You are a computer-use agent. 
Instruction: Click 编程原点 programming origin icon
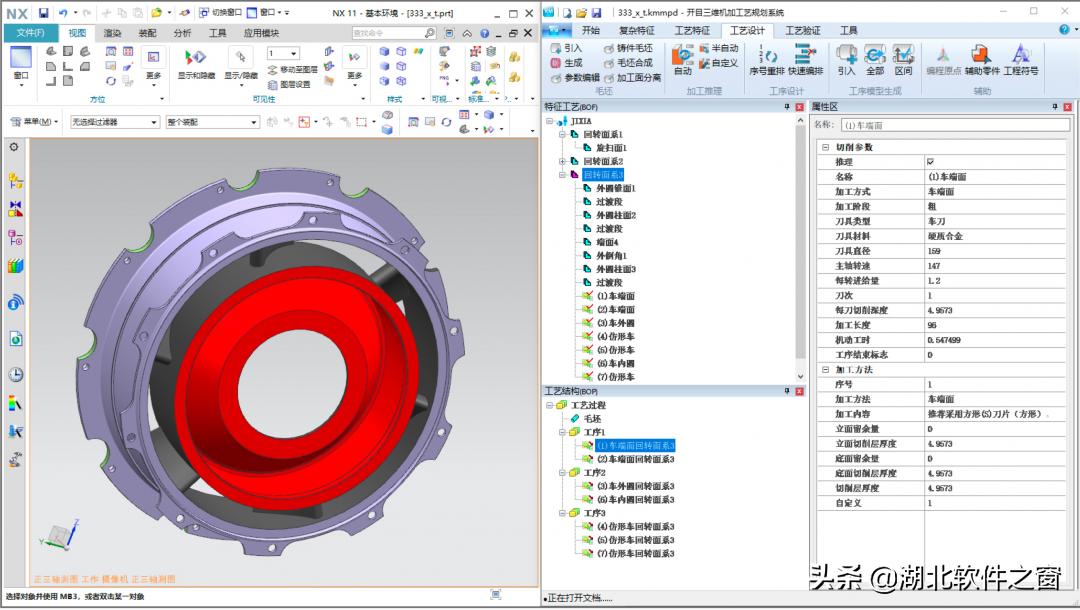pyautogui.click(x=943, y=59)
